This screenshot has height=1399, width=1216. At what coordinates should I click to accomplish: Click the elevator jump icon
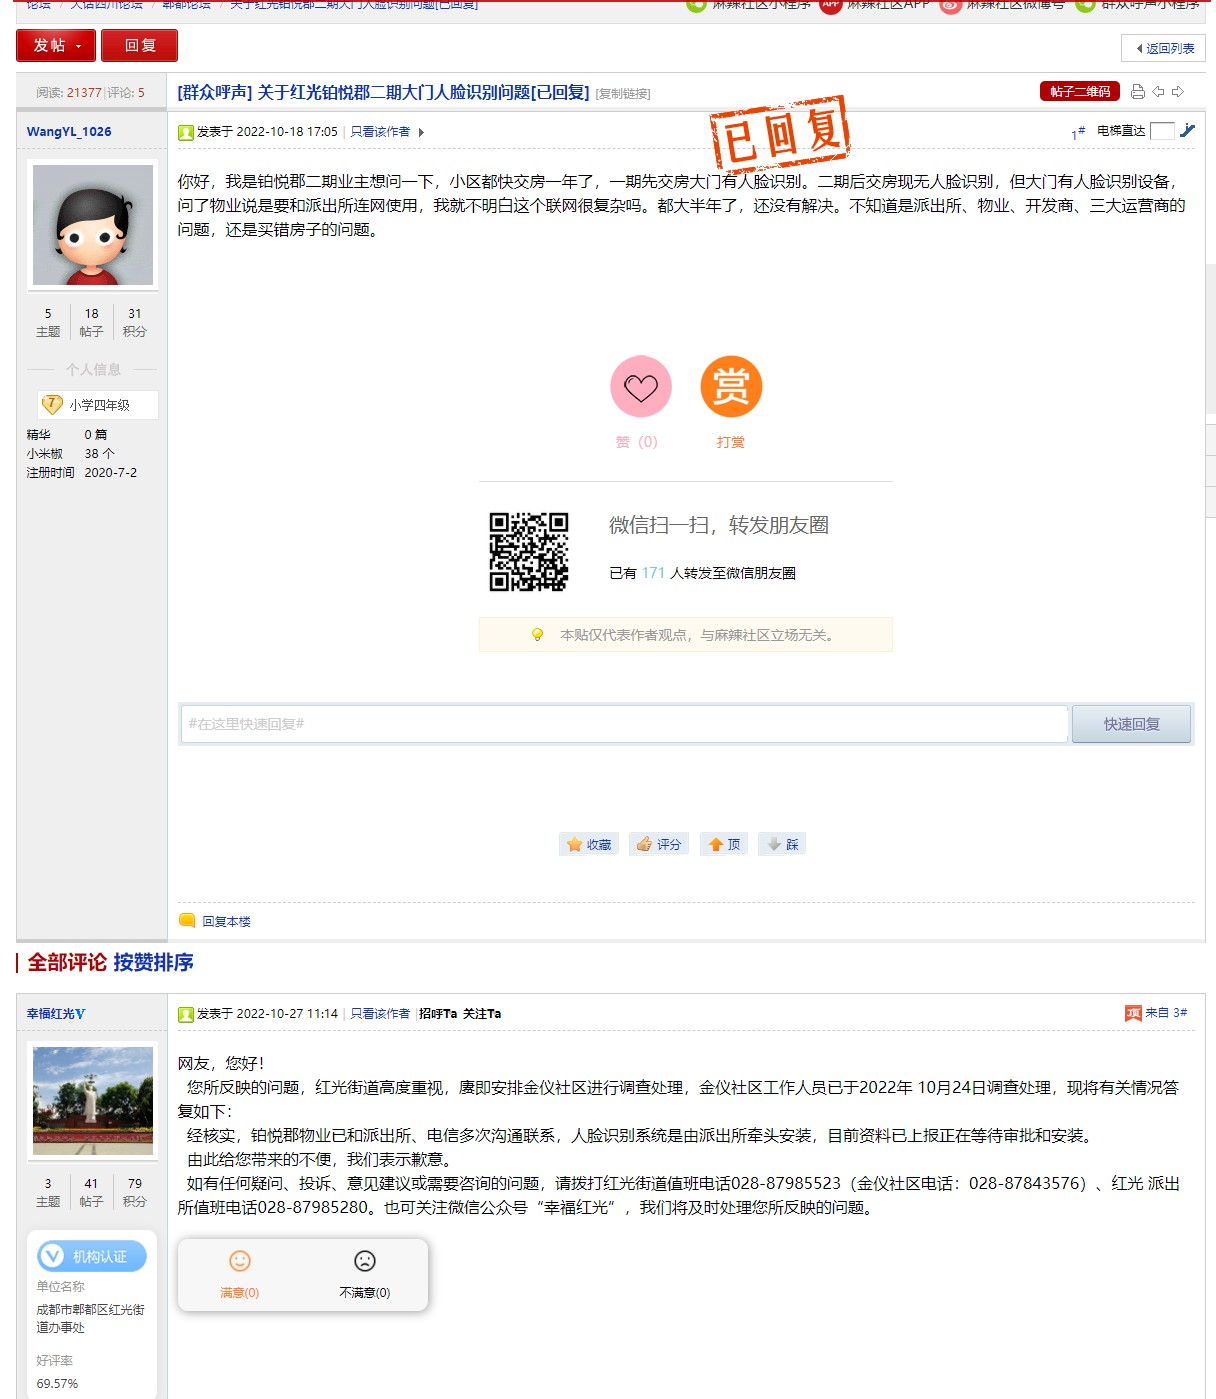[x=1187, y=131]
